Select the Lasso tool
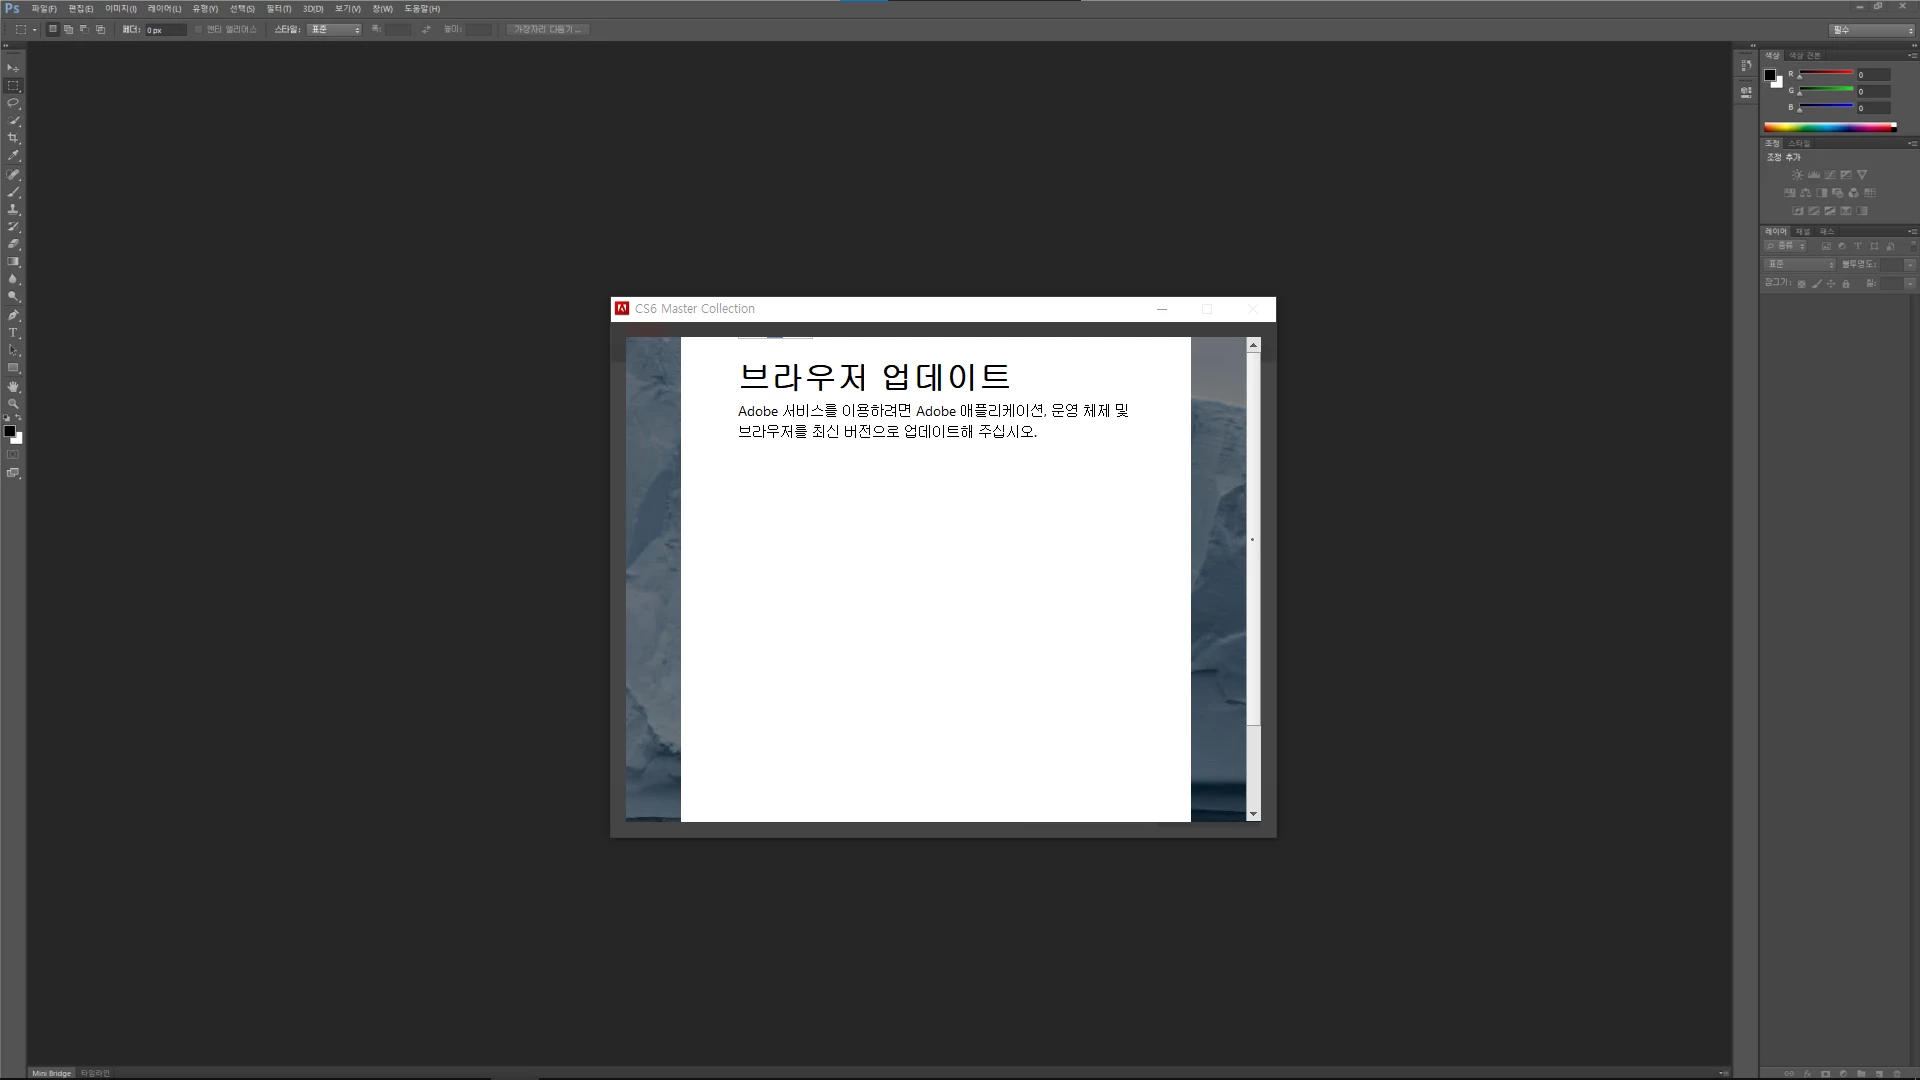This screenshot has width=1920, height=1080. (x=13, y=103)
